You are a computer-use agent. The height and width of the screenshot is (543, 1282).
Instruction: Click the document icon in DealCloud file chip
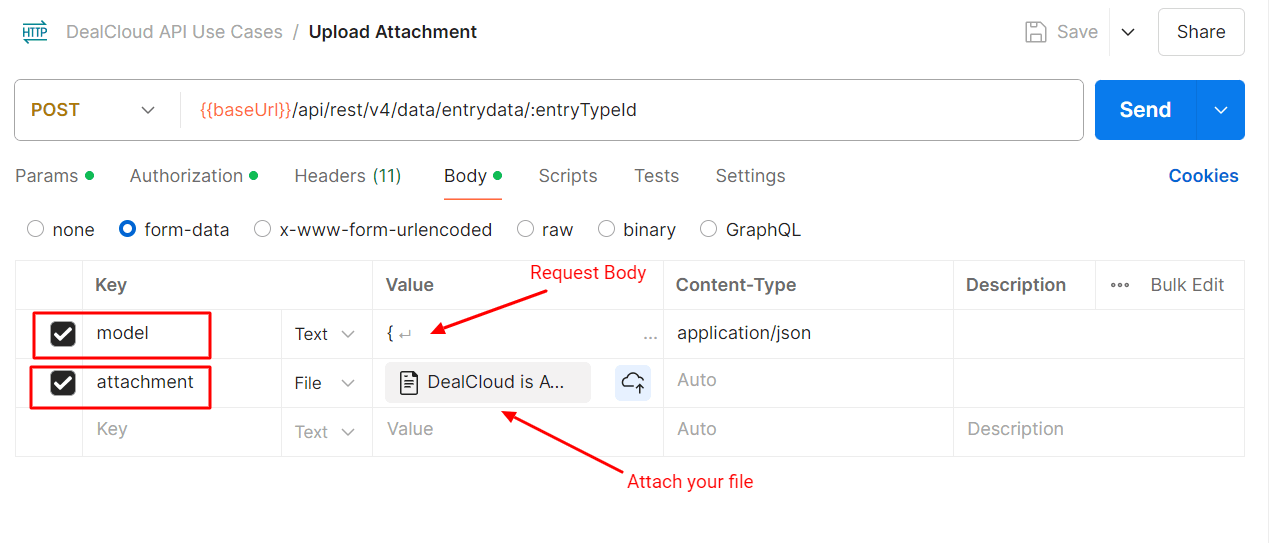pyautogui.click(x=408, y=382)
